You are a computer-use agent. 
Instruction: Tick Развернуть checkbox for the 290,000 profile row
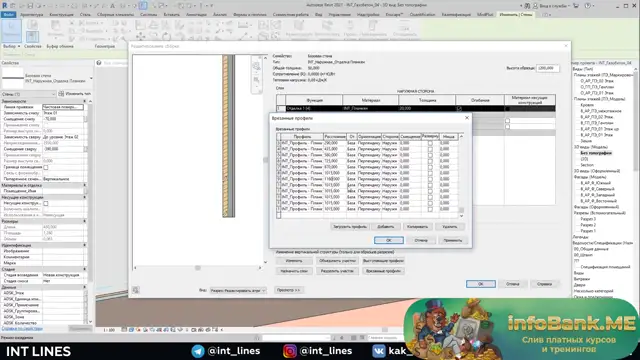click(x=430, y=143)
